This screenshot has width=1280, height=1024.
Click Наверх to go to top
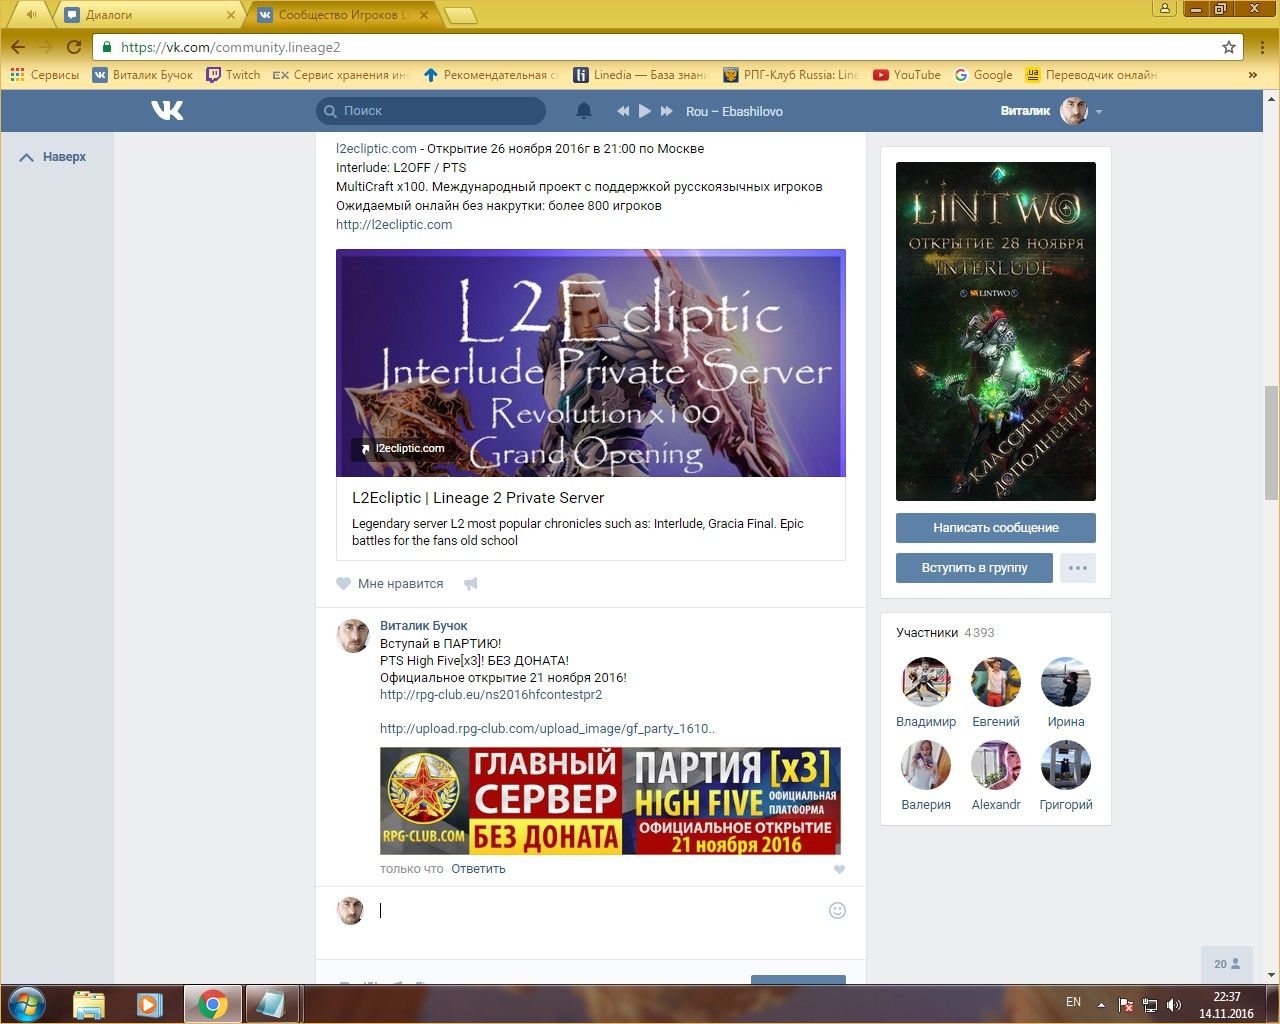click(x=54, y=157)
